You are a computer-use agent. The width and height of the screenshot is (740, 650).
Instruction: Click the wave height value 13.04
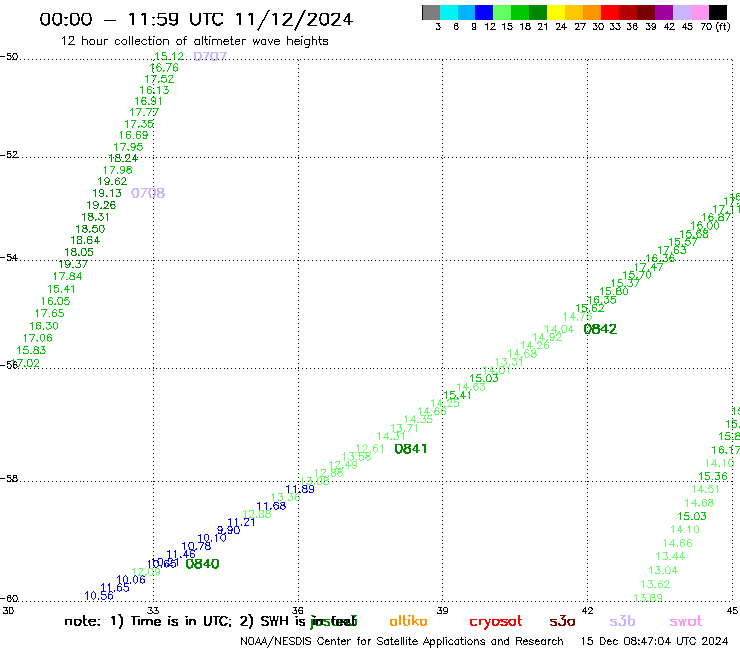click(663, 570)
